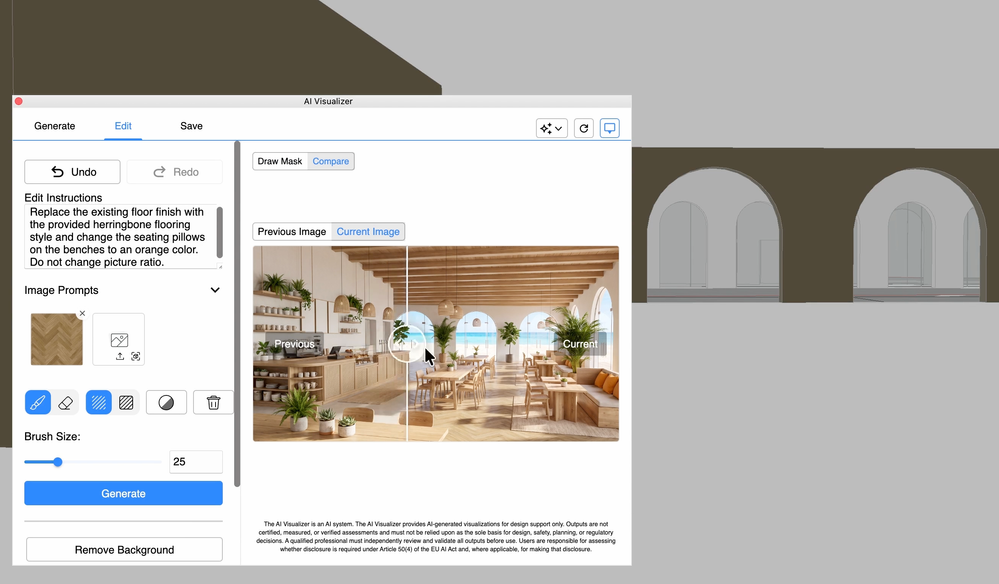The image size is (999, 584).
Task: Click the comparison divider handle on the image
Action: (x=407, y=344)
